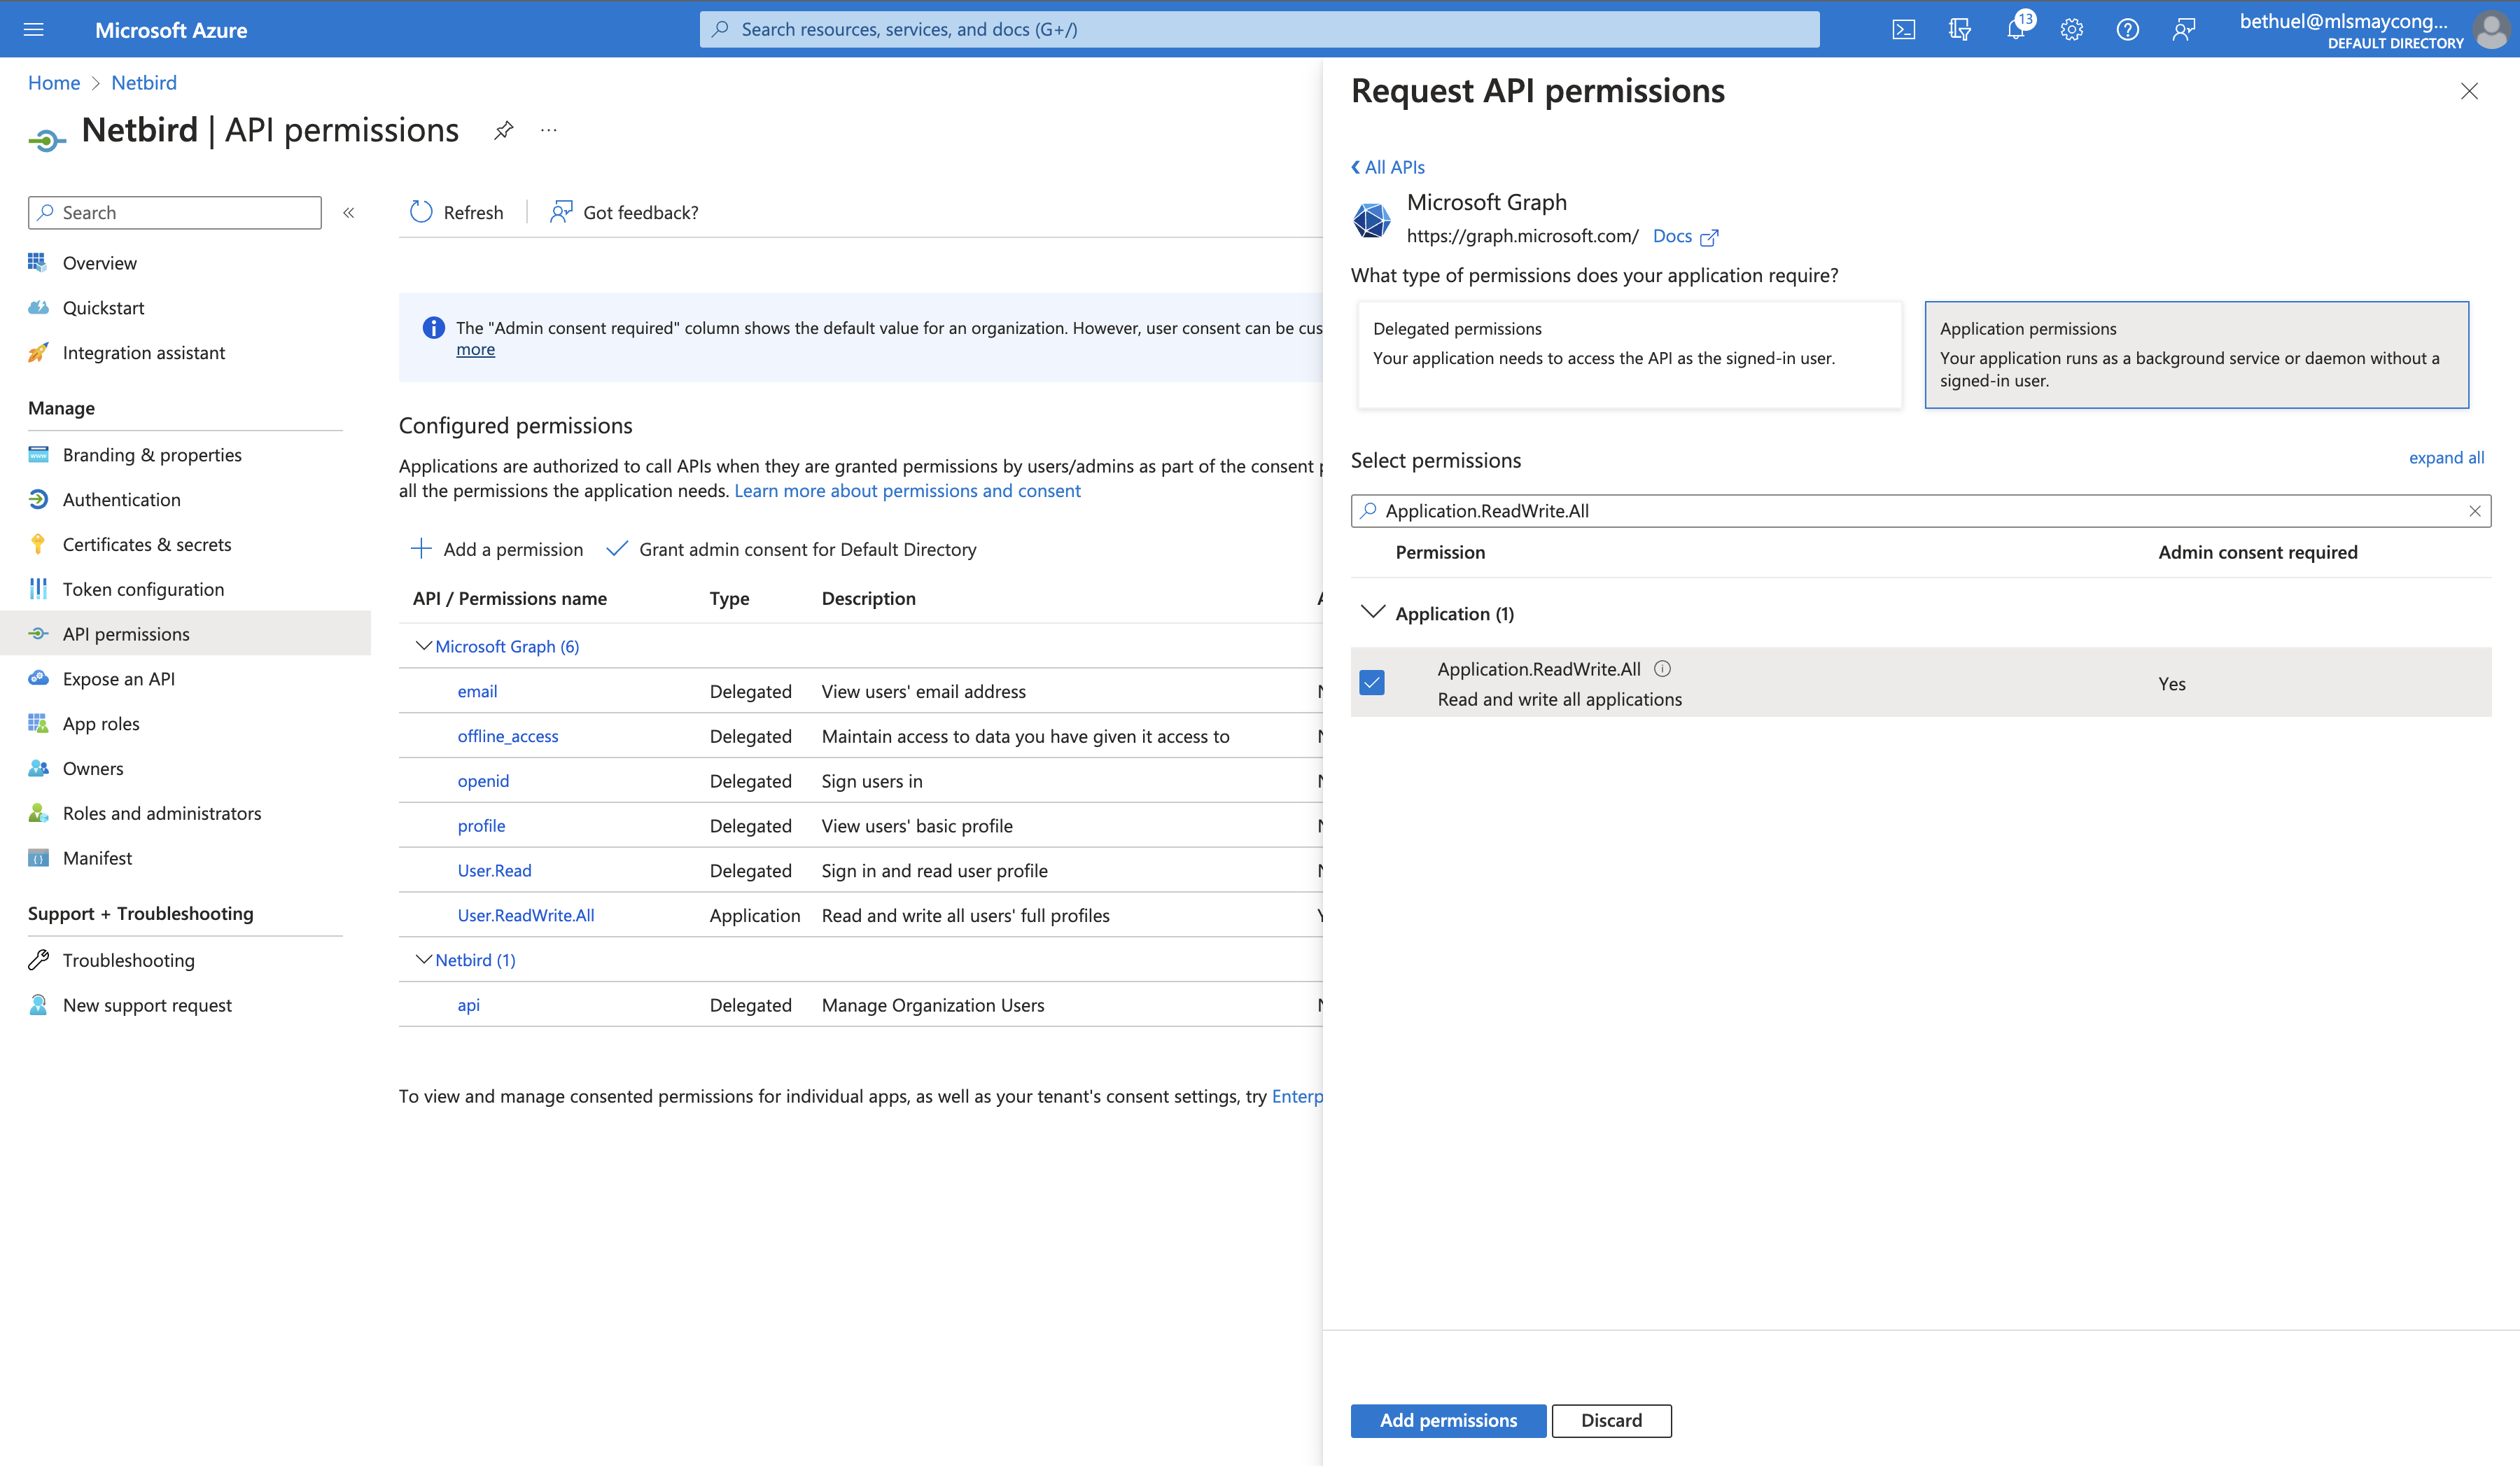Collapse the Netbird (1) permissions group
2520x1466 pixels.
point(423,960)
